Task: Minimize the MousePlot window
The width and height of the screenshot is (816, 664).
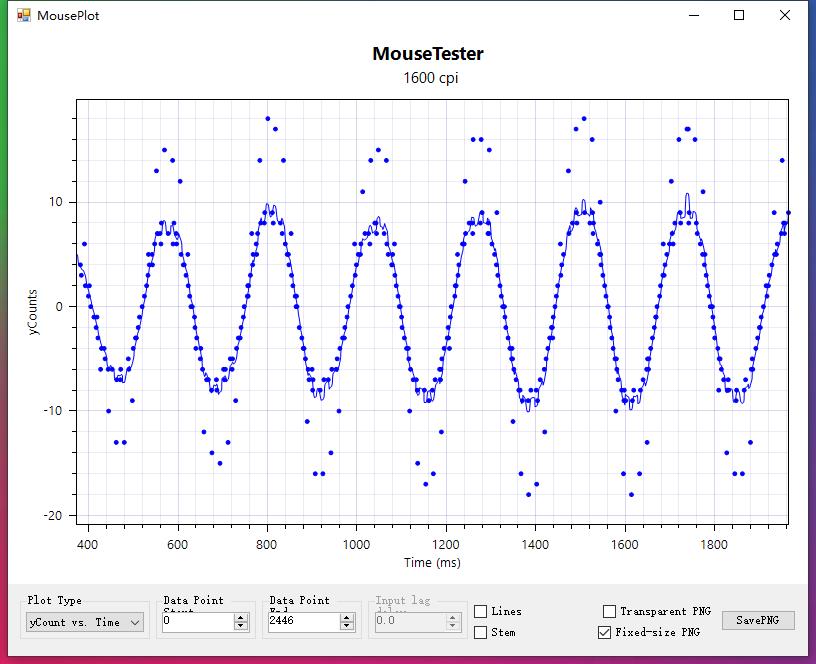Action: [x=693, y=15]
